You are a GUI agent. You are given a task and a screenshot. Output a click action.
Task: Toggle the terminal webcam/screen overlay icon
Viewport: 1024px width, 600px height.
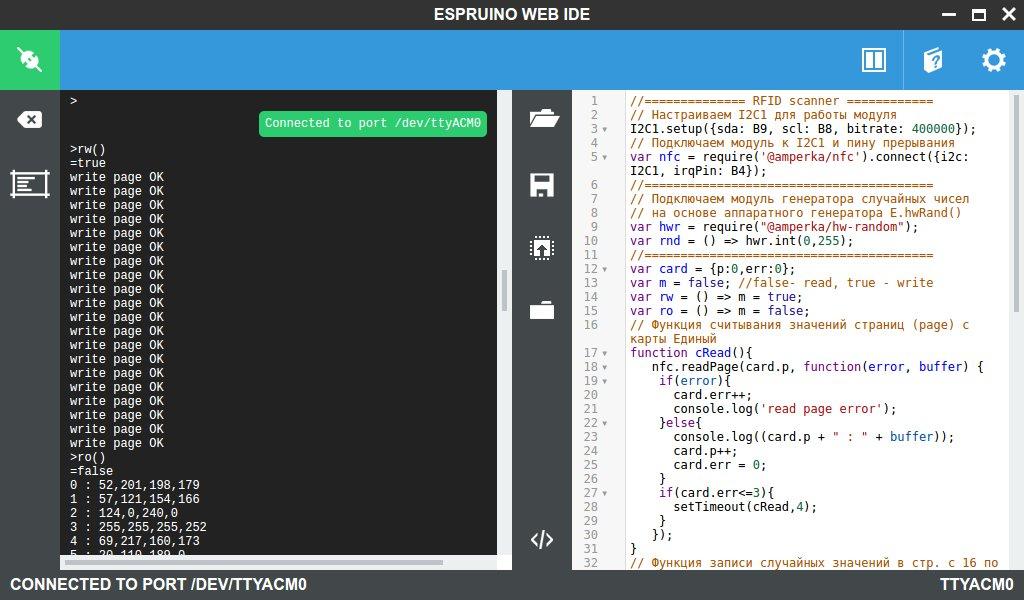tap(29, 183)
